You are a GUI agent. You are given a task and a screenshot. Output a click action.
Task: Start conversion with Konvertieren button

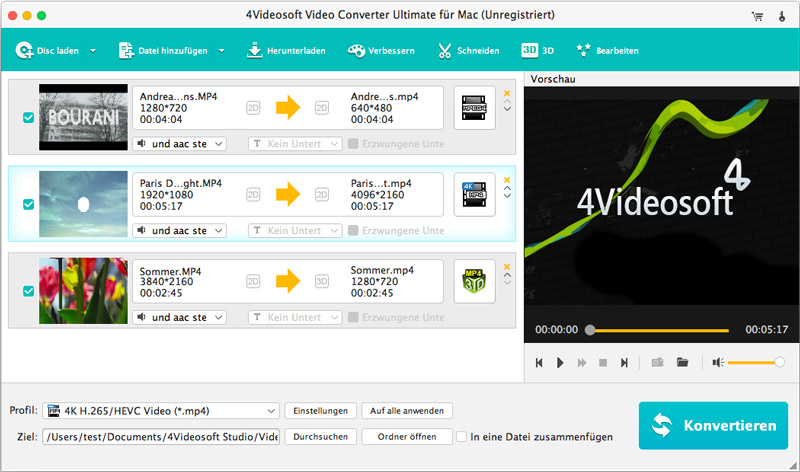click(713, 426)
